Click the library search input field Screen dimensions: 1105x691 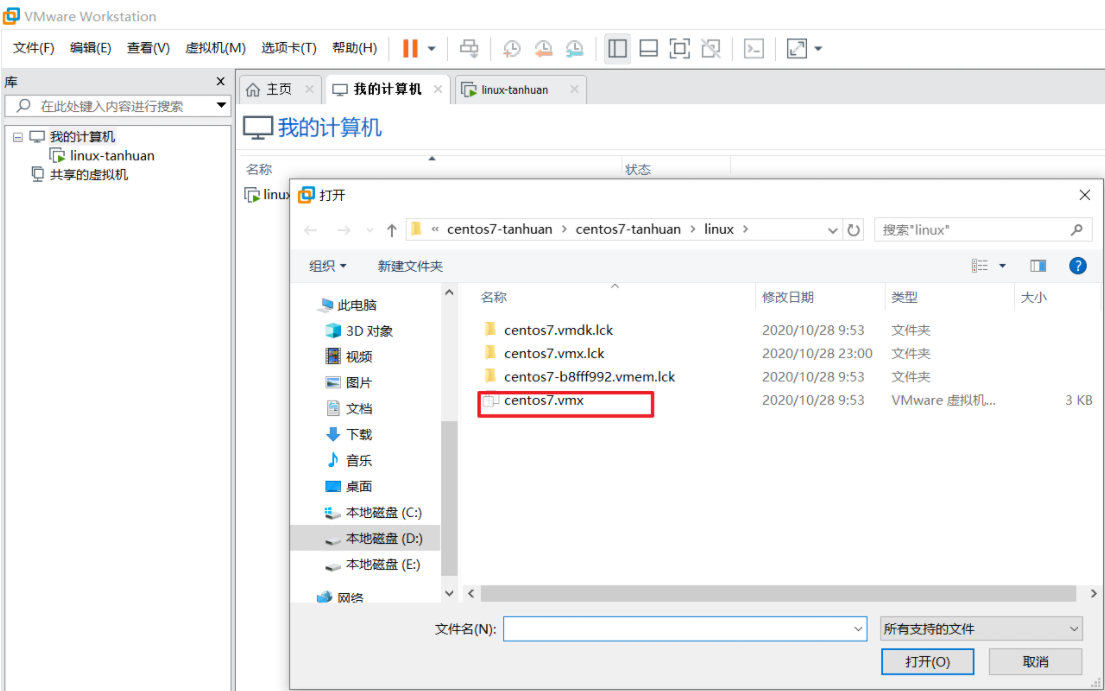(116, 106)
